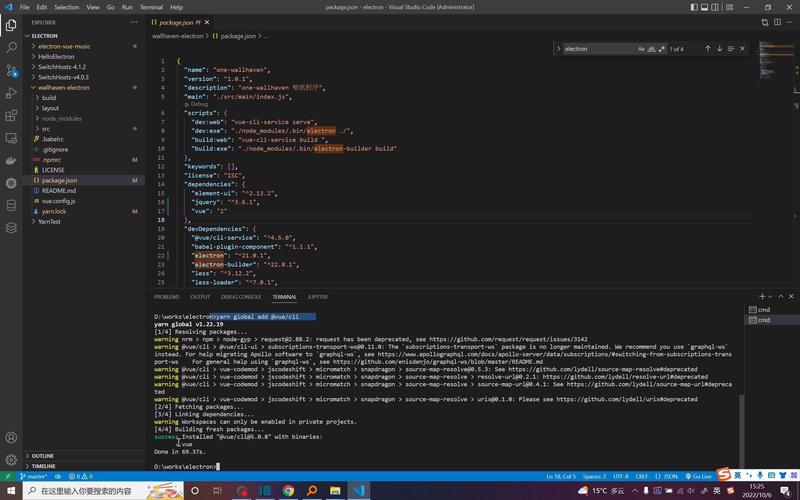Image resolution: width=800 pixels, height=500 pixels.
Task: Change language mode JSON in status bar
Action: [x=666, y=476]
